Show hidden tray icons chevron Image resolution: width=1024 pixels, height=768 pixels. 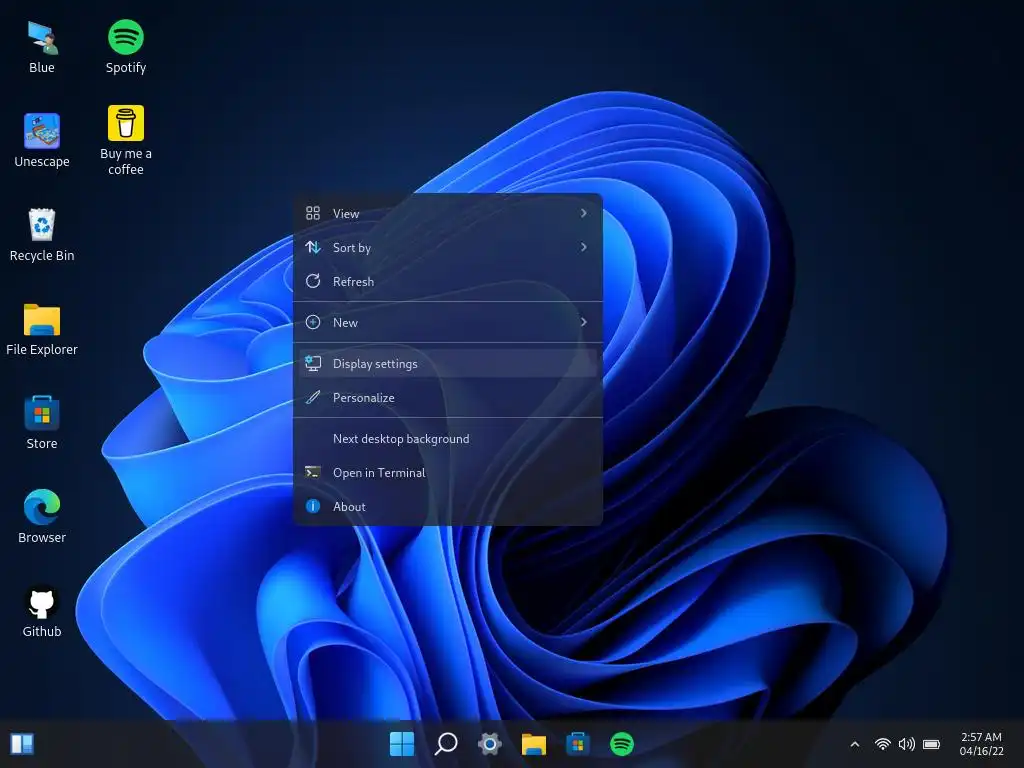[x=855, y=744]
